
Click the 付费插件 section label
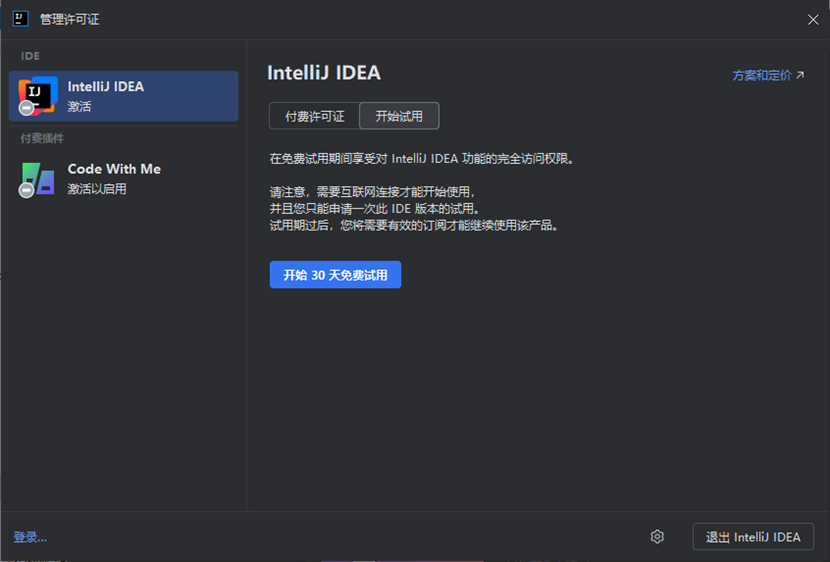pos(42,139)
